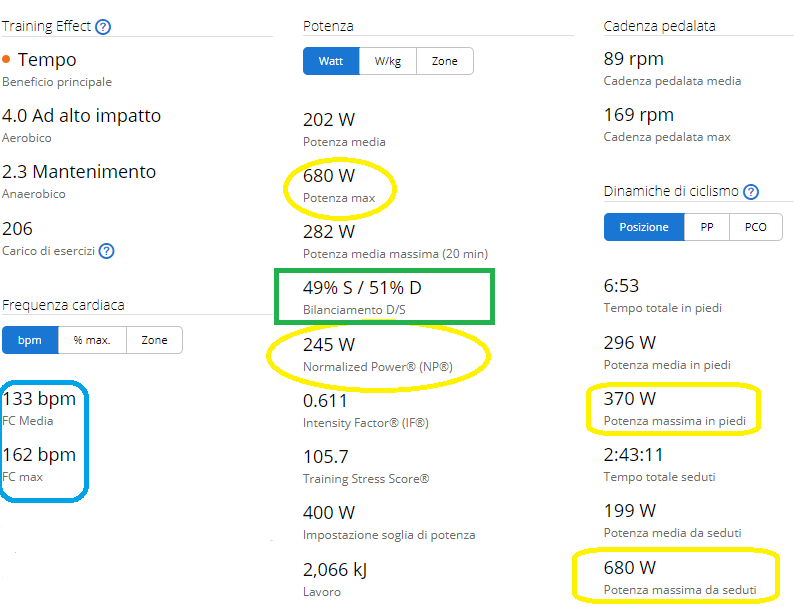The image size is (794, 607).
Task: Show heart rate Zone view
Action: [154, 340]
